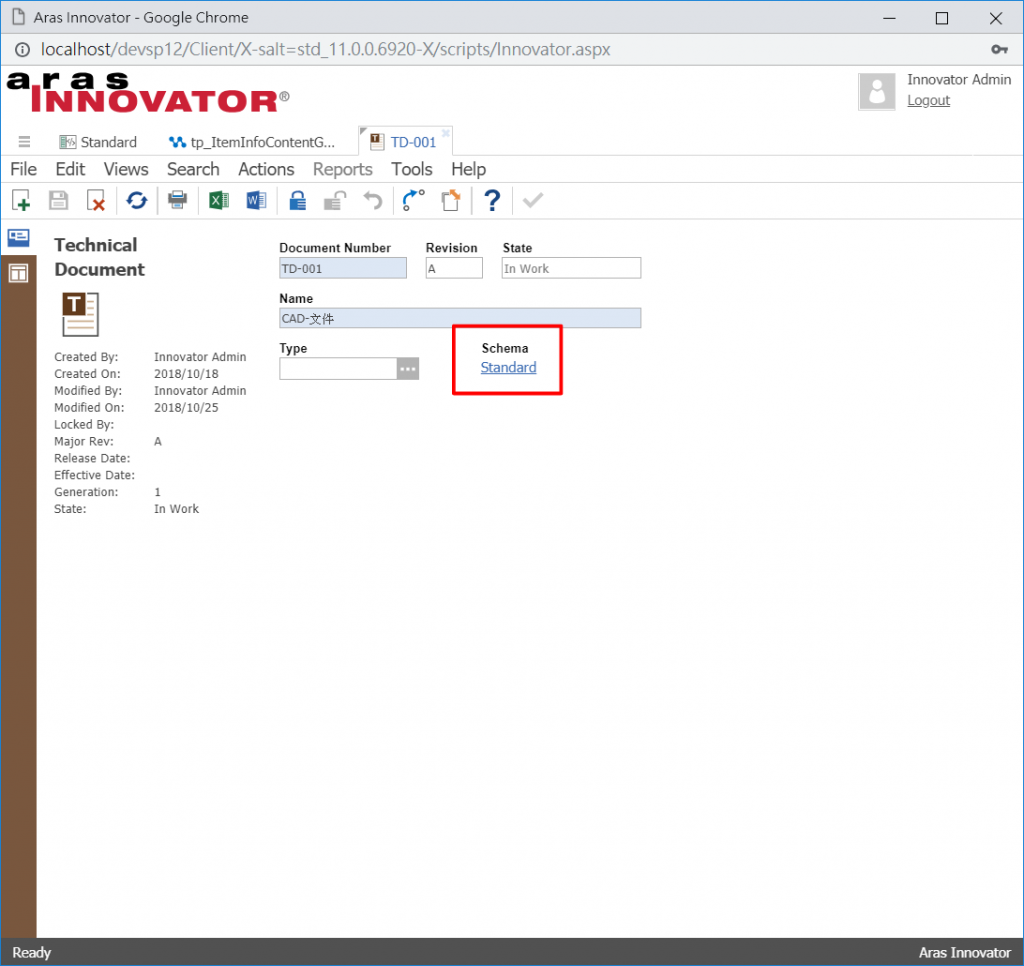Click the Technical Document type icon

coord(80,314)
